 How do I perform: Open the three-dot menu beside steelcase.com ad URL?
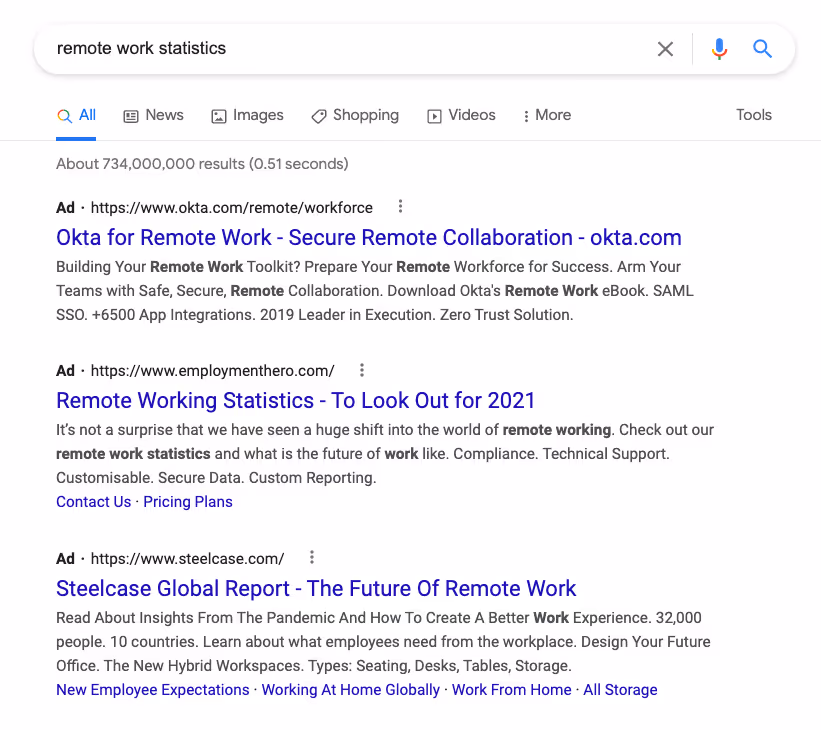(312, 558)
